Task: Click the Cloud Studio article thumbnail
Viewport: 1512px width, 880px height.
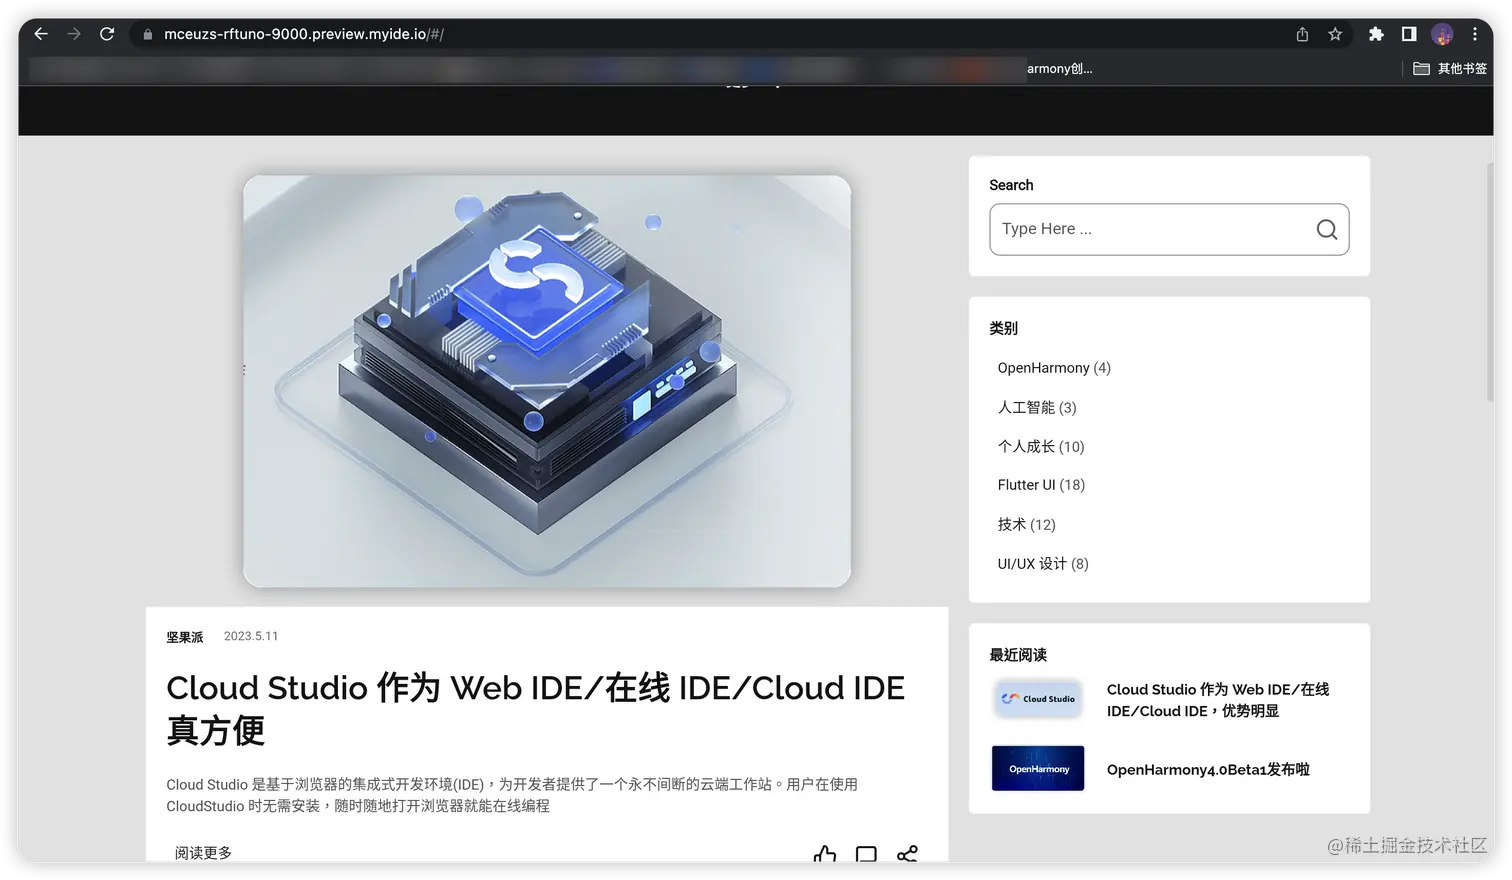Action: pyautogui.click(x=546, y=380)
